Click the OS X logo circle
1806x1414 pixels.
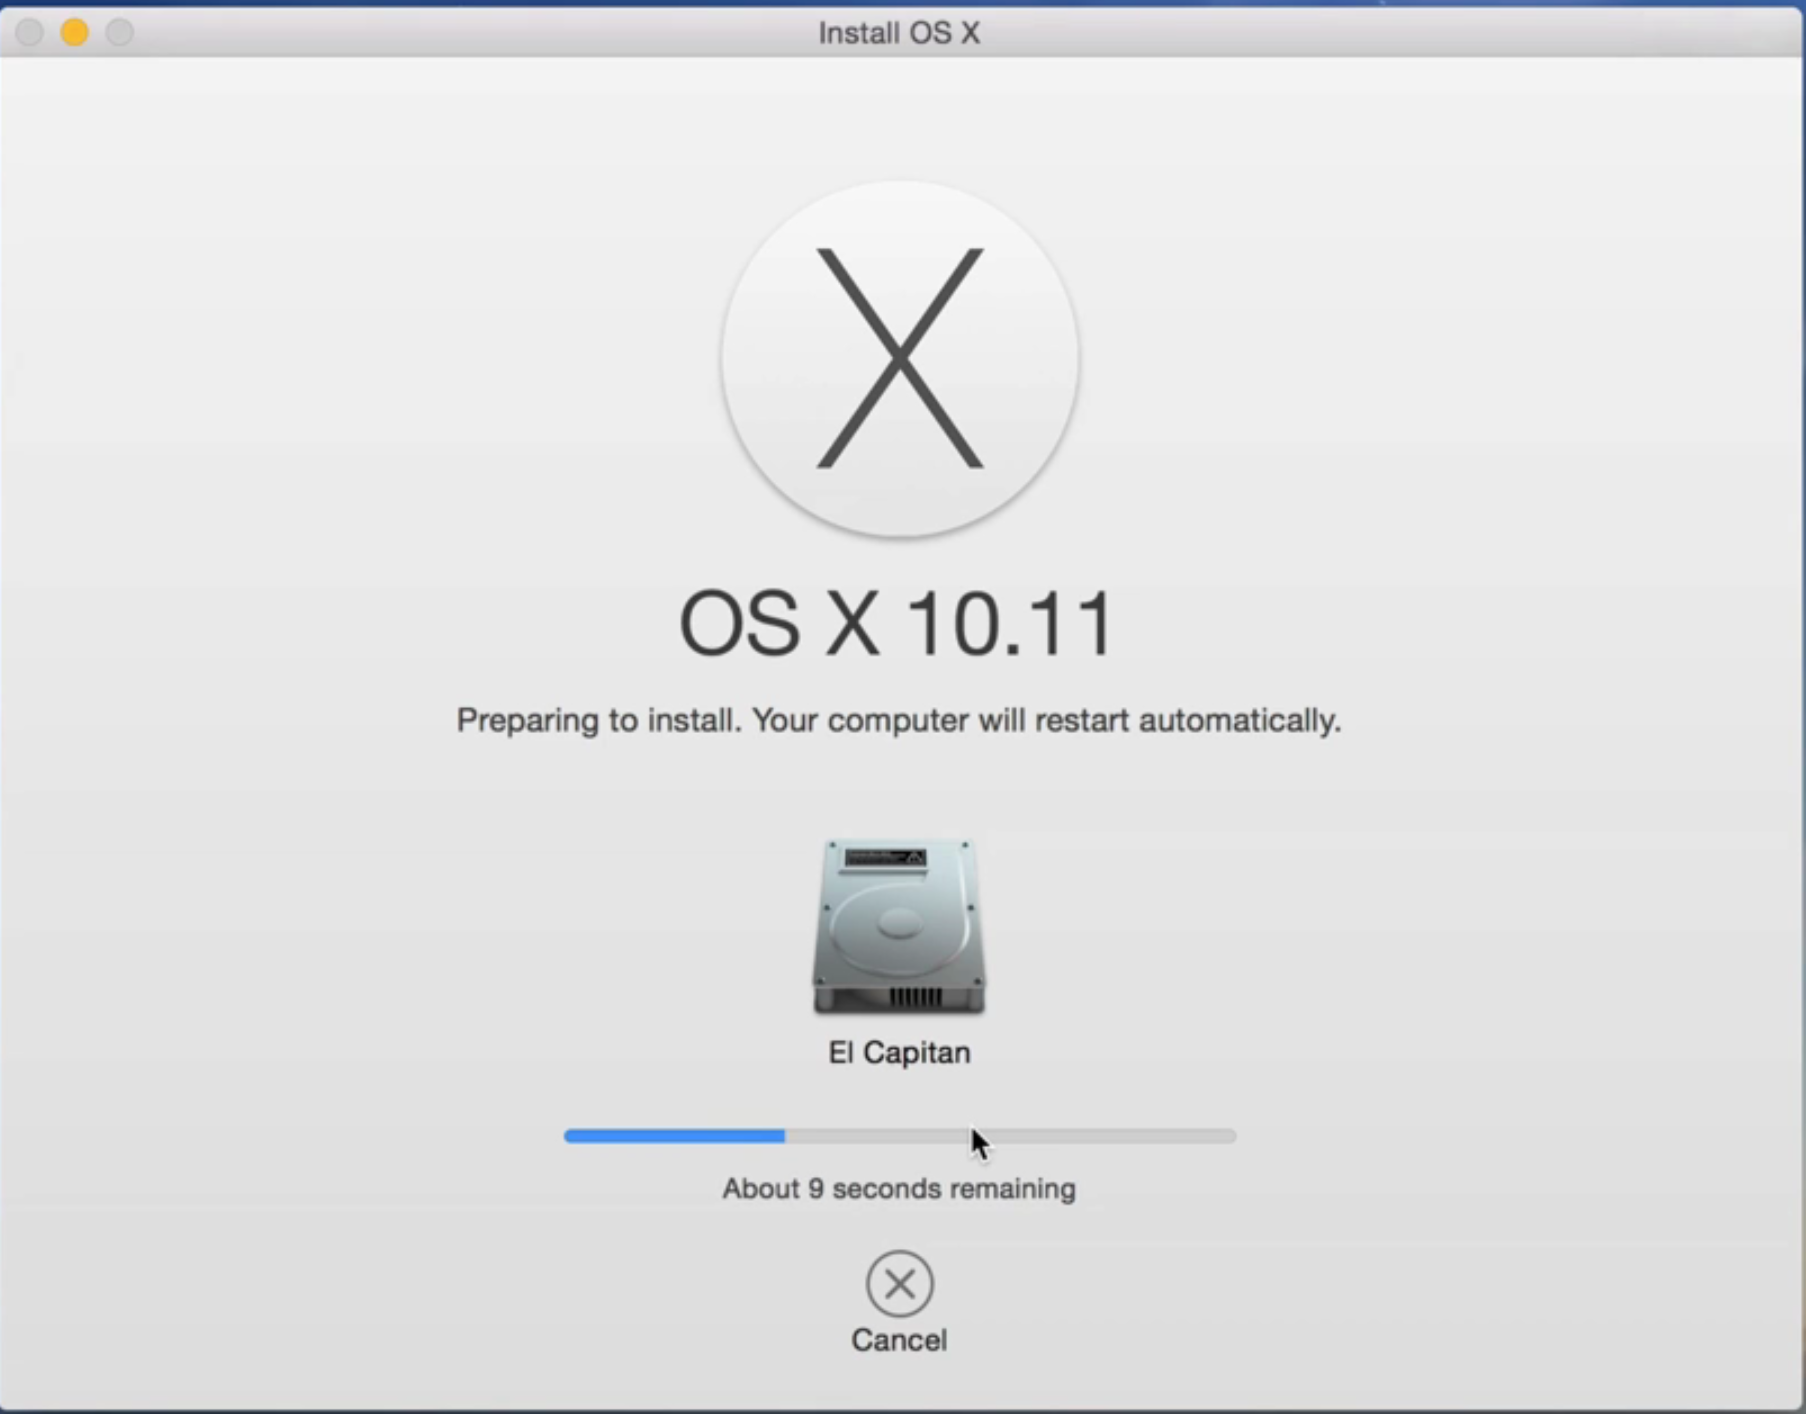[899, 359]
